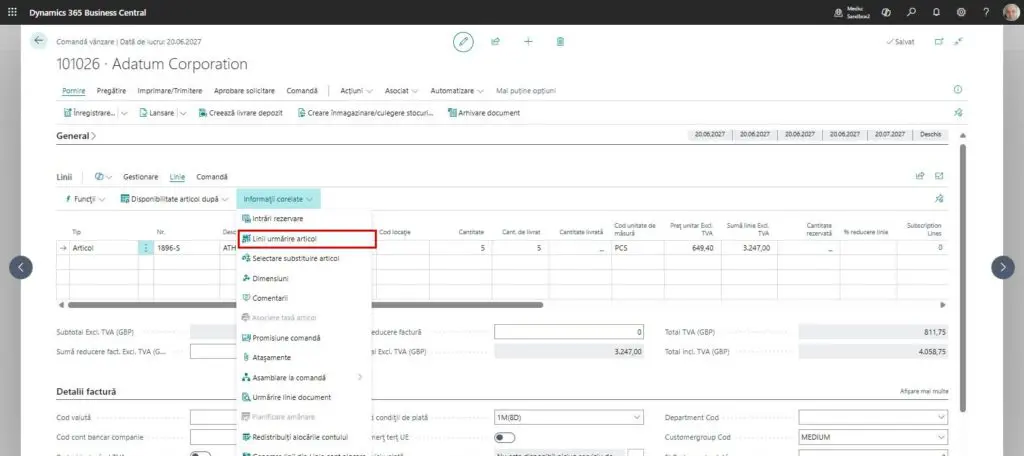Open the Funcții dropdown in Linii
Image resolution: width=1024 pixels, height=456 pixels.
[x=86, y=199]
